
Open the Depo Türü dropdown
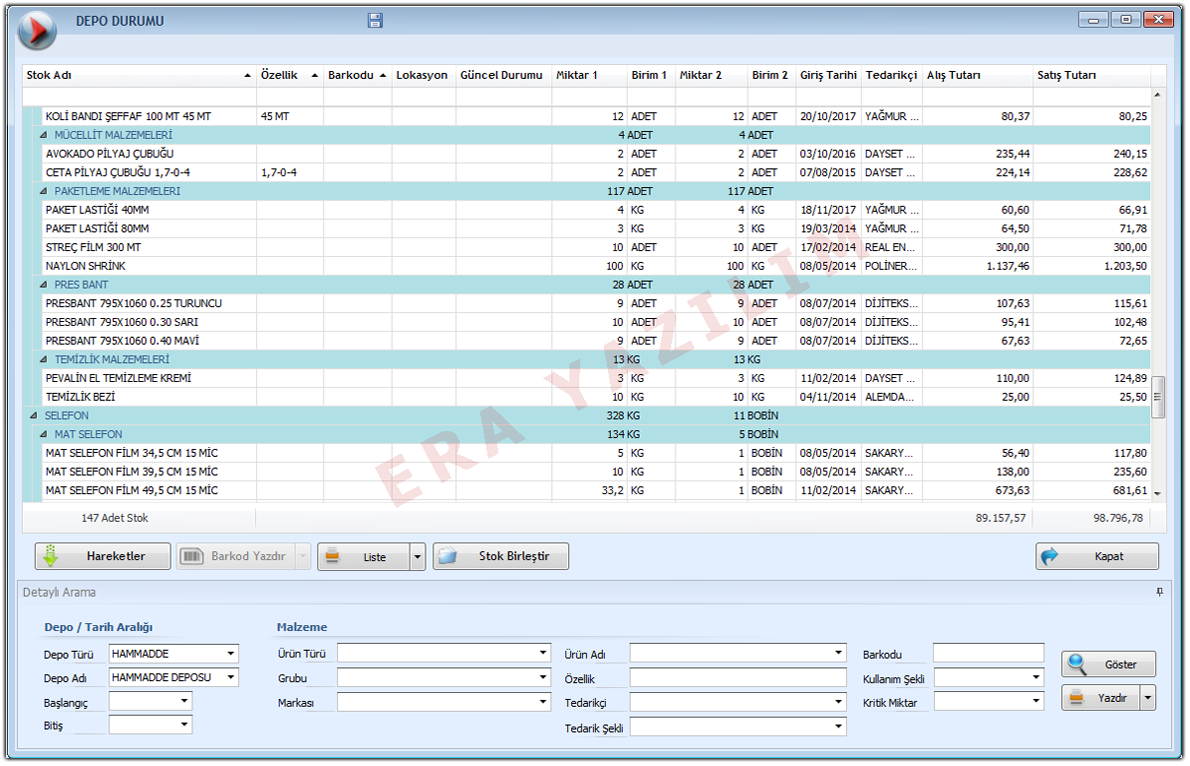click(231, 654)
